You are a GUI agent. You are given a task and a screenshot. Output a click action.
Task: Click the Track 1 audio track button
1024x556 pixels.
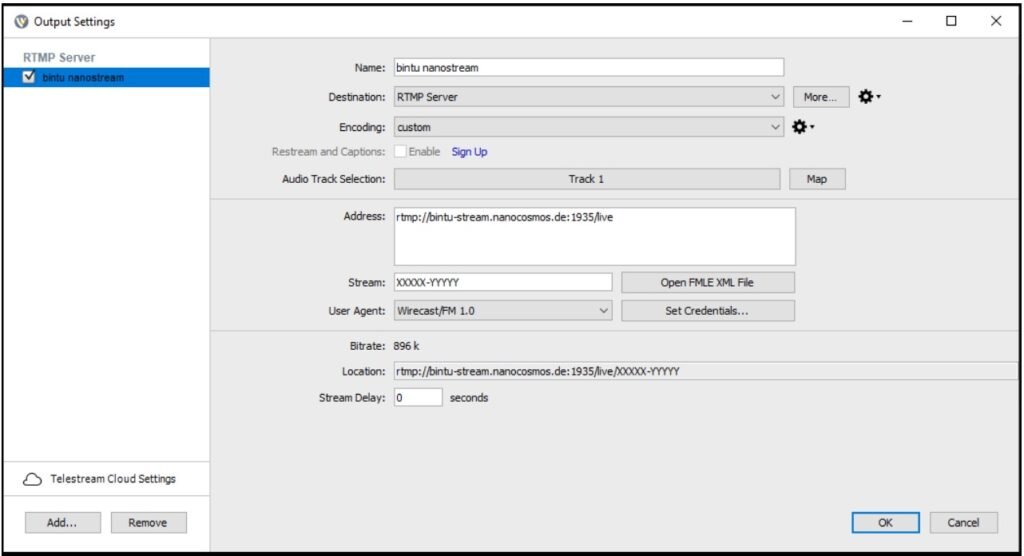pos(586,179)
